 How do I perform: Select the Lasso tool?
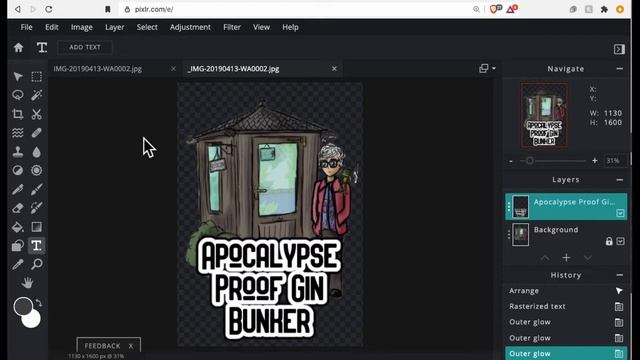tap(18, 95)
